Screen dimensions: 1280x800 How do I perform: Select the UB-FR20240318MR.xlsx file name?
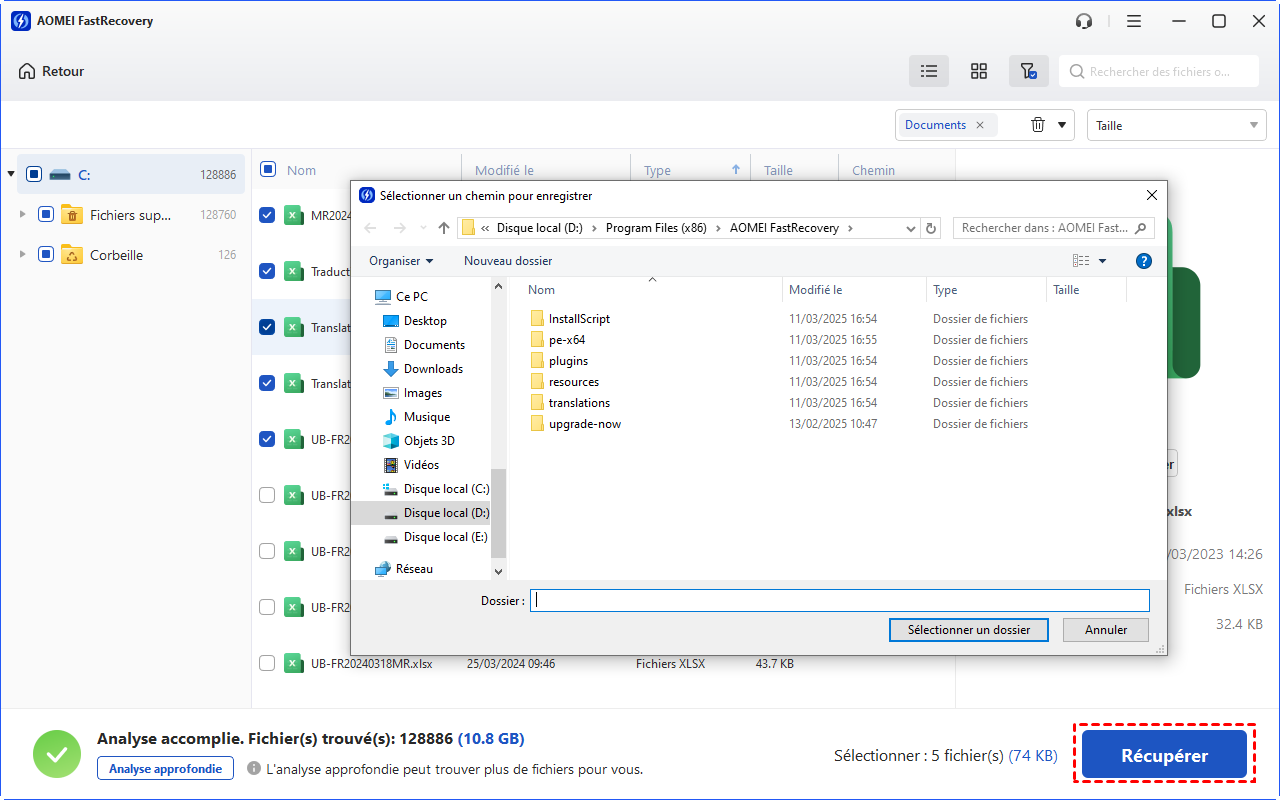click(x=371, y=663)
